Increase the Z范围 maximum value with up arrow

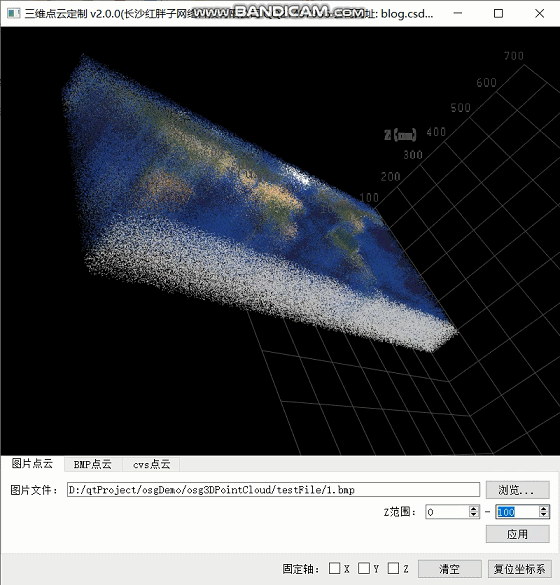click(544, 509)
